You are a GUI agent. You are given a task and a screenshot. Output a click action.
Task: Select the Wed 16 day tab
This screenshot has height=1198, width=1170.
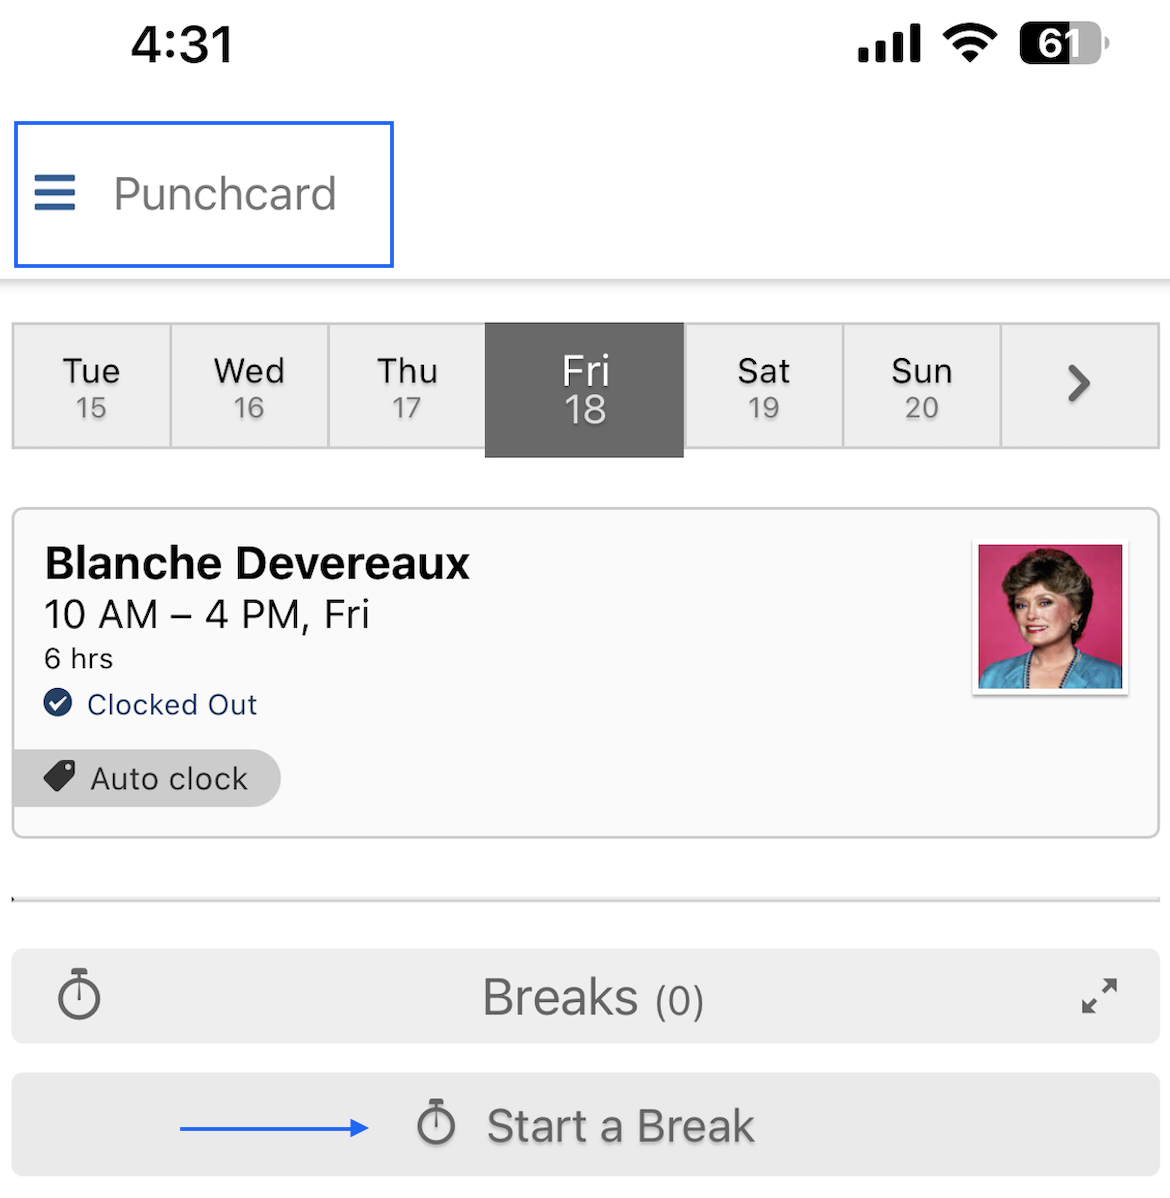click(249, 385)
